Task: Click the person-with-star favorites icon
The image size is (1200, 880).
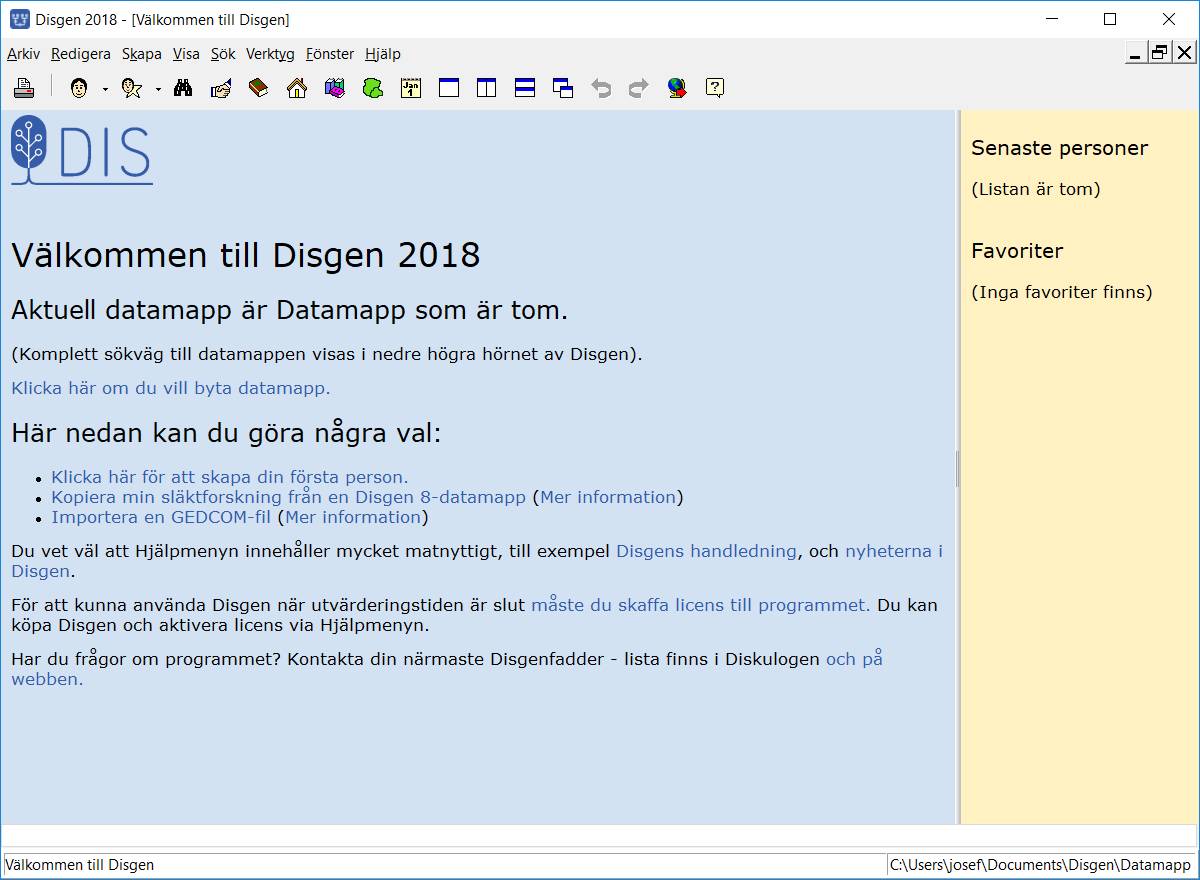Action: coord(132,88)
